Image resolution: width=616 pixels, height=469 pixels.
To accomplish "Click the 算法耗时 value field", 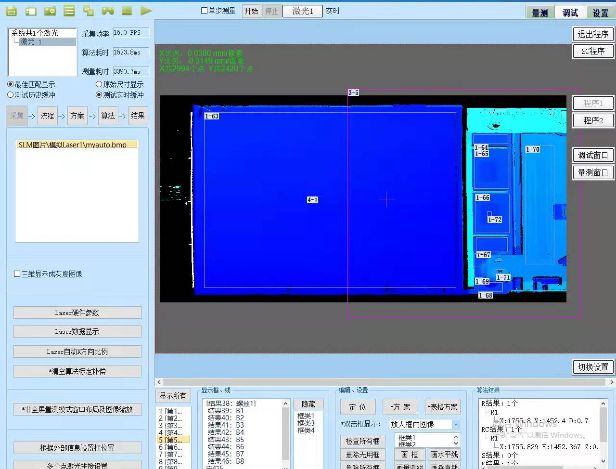I will 131,52.
